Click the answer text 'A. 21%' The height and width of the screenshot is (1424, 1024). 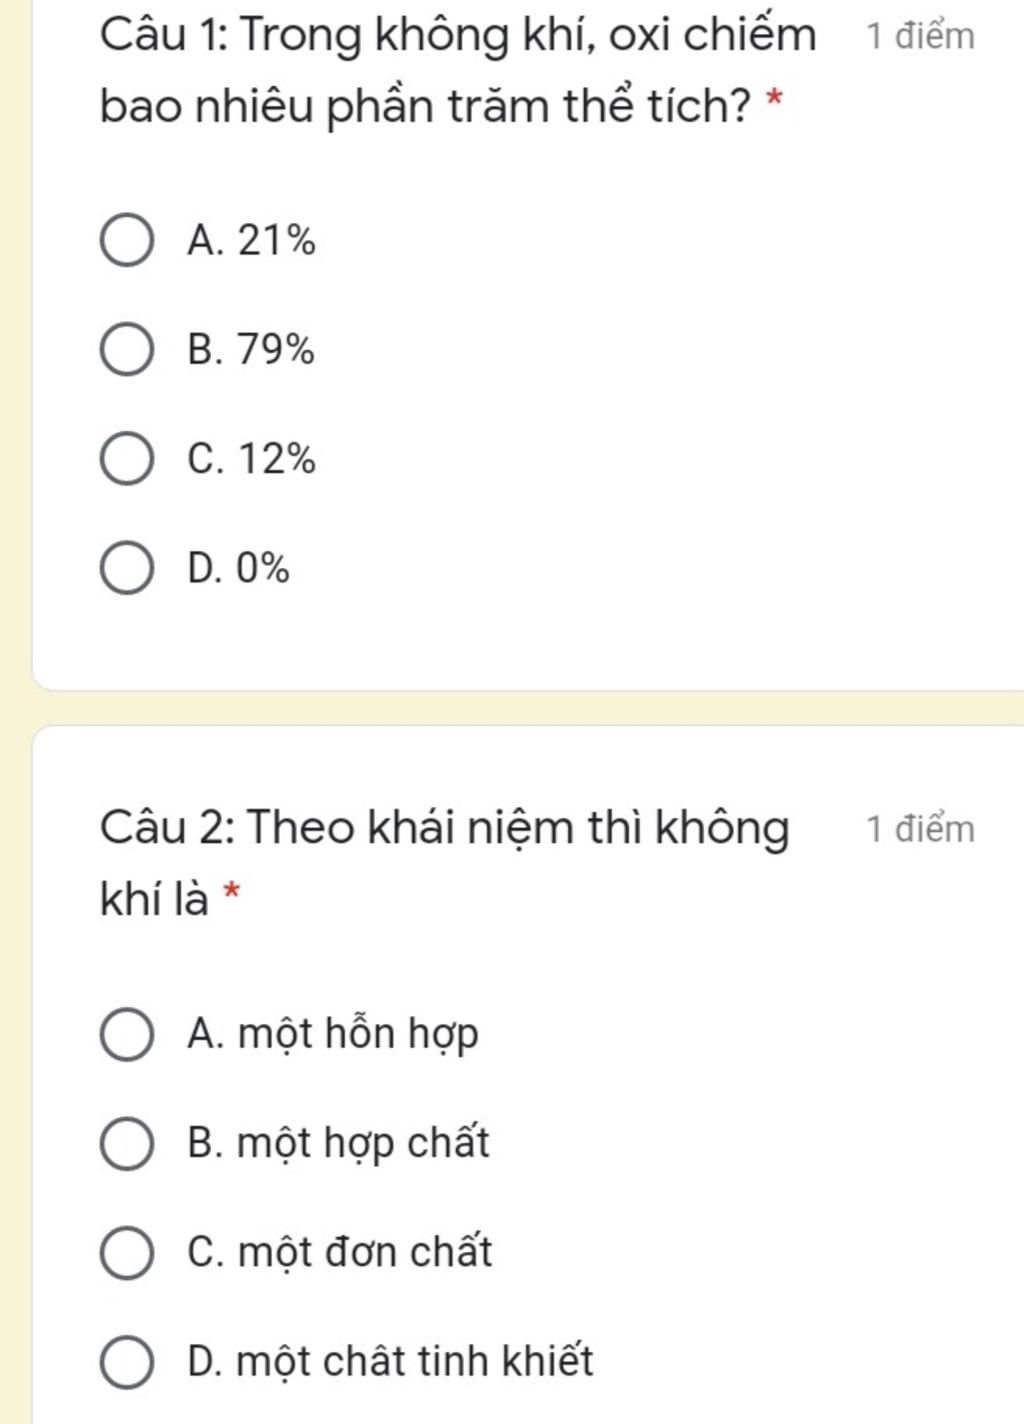(x=251, y=241)
